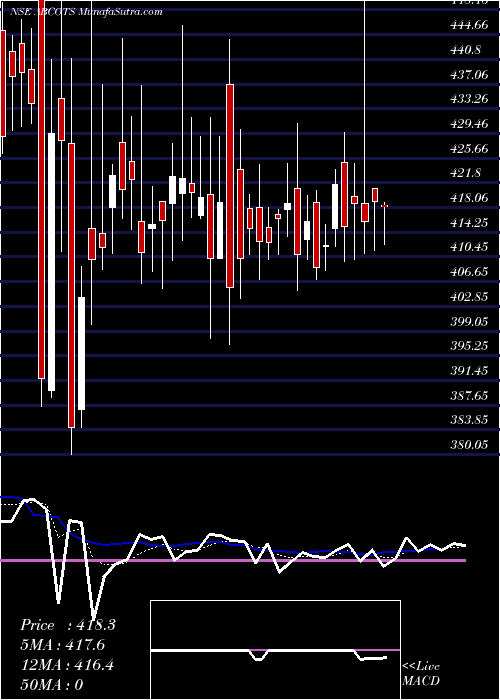Click the 391.45 price label
This screenshot has width=500, height=700.
470,370
